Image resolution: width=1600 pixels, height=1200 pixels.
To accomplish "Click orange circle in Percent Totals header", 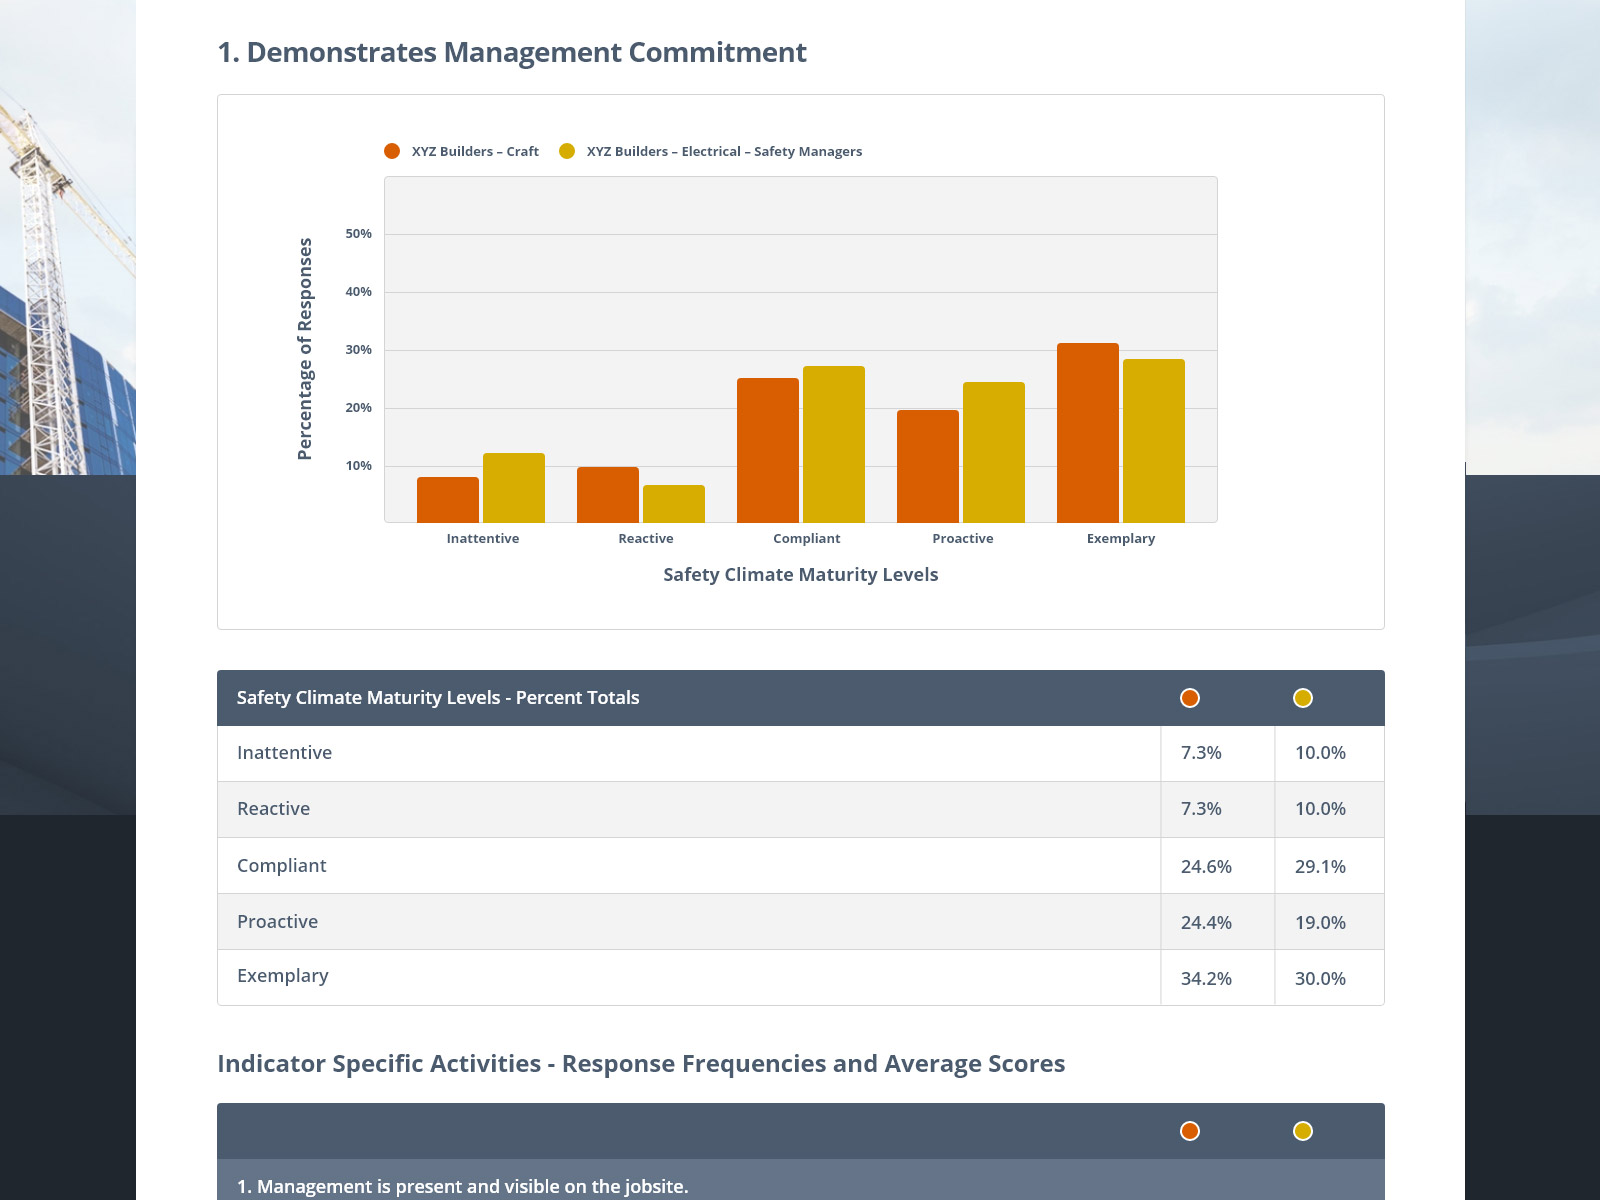I will coord(1190,698).
